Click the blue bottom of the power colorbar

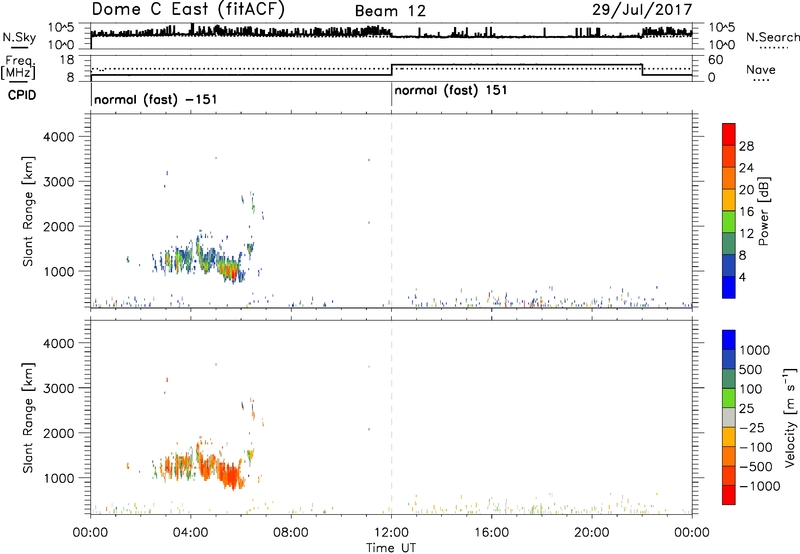click(729, 287)
